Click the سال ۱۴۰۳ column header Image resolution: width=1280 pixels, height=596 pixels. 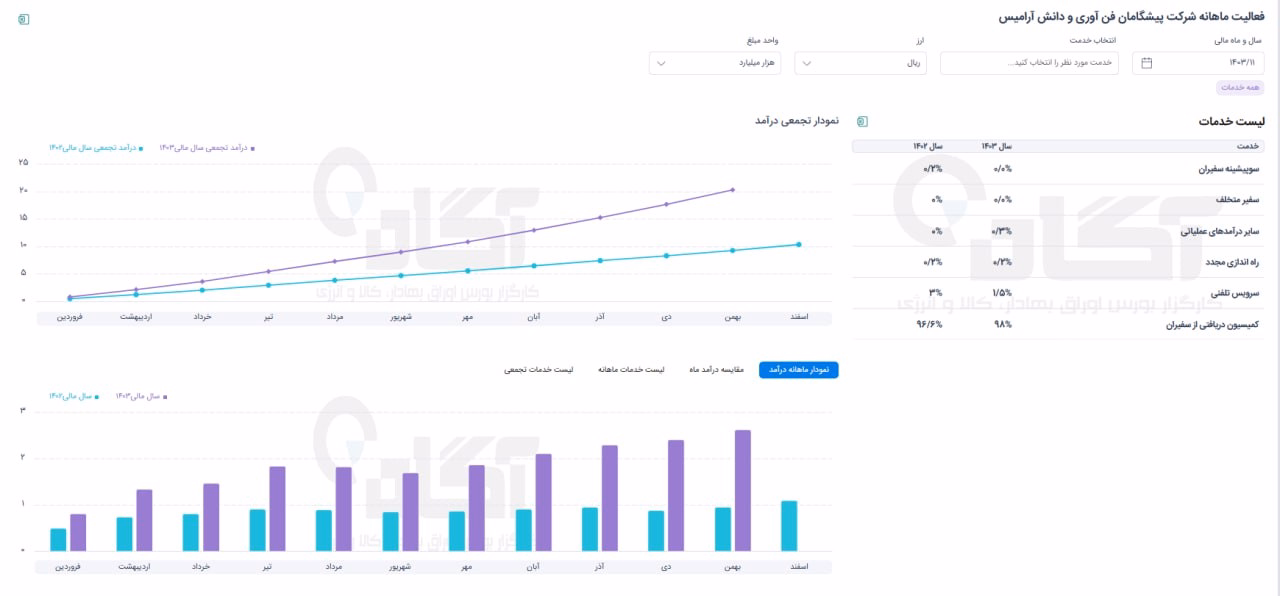pos(996,146)
